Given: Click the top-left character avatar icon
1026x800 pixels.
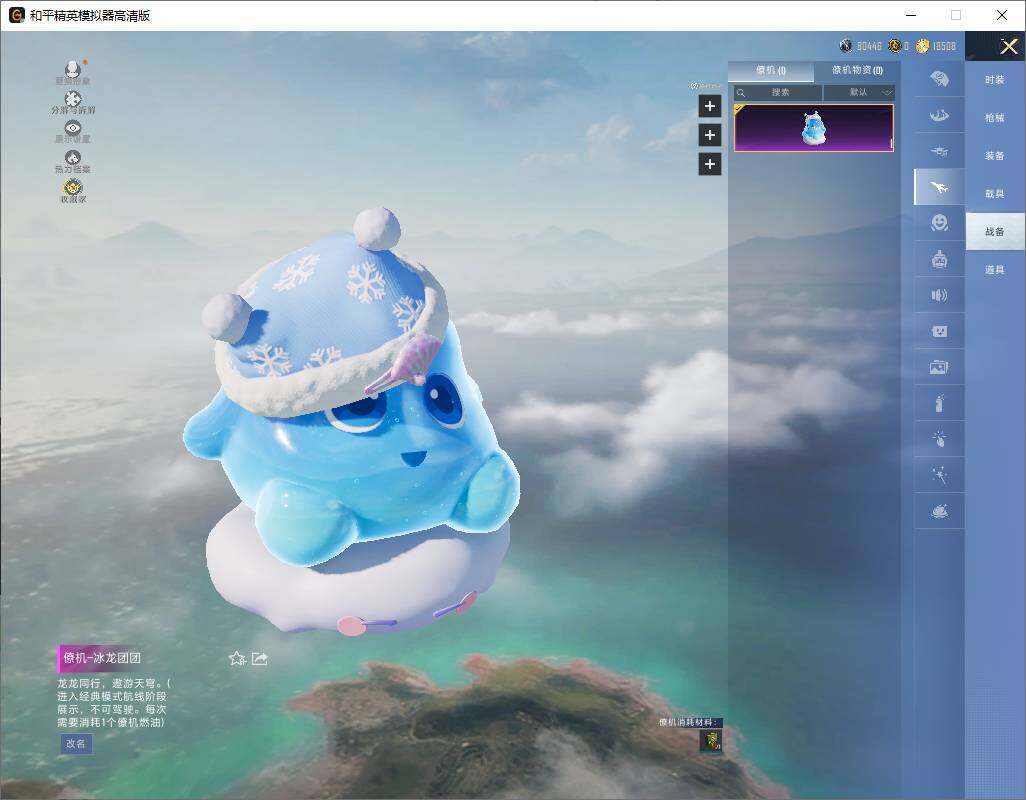Looking at the screenshot, I should [73, 69].
